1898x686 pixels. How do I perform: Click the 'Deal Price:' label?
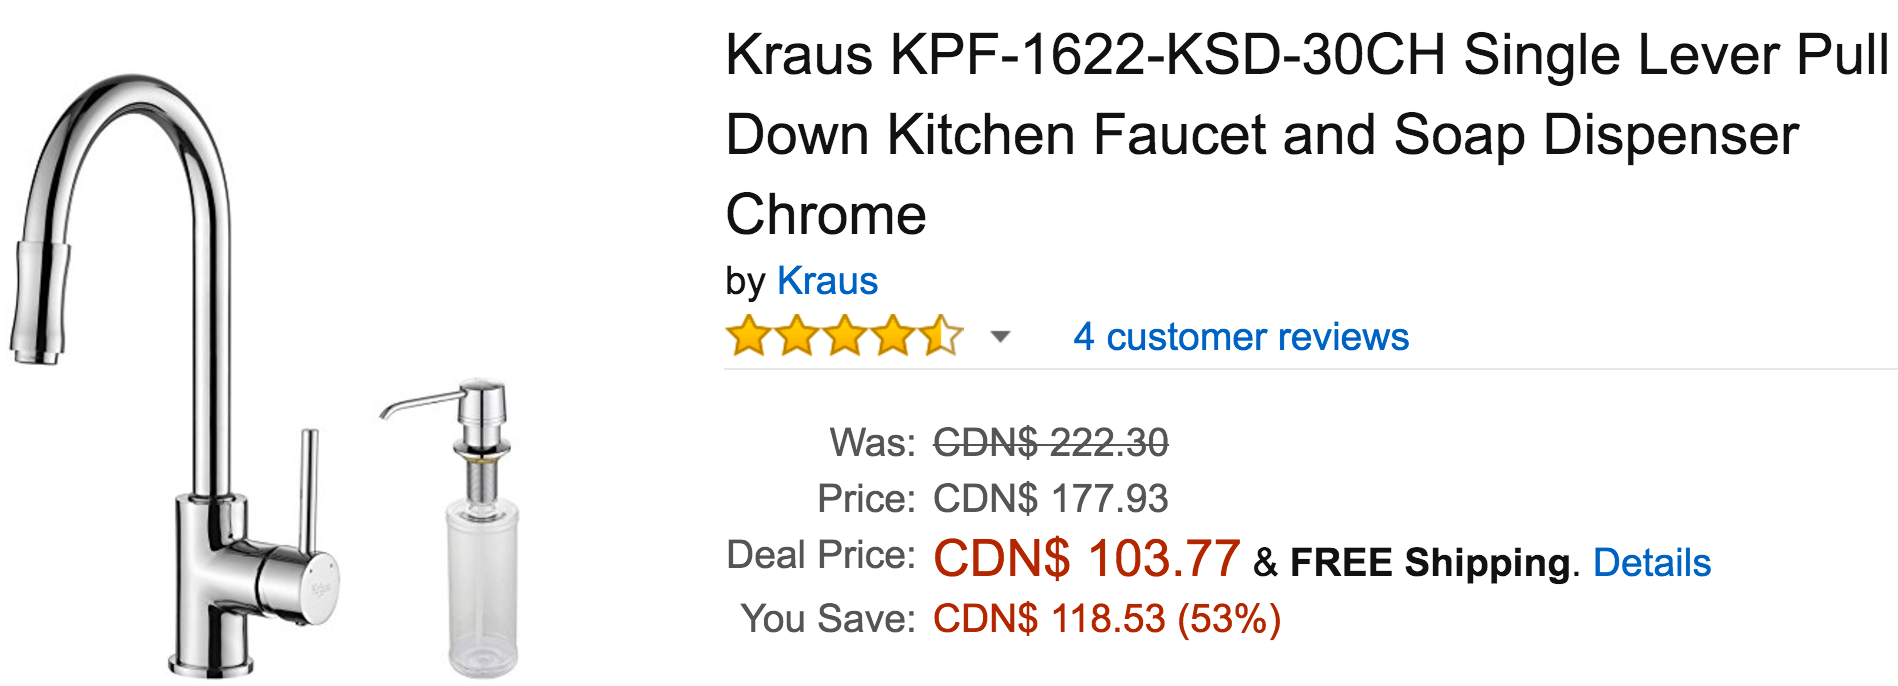(x=821, y=555)
